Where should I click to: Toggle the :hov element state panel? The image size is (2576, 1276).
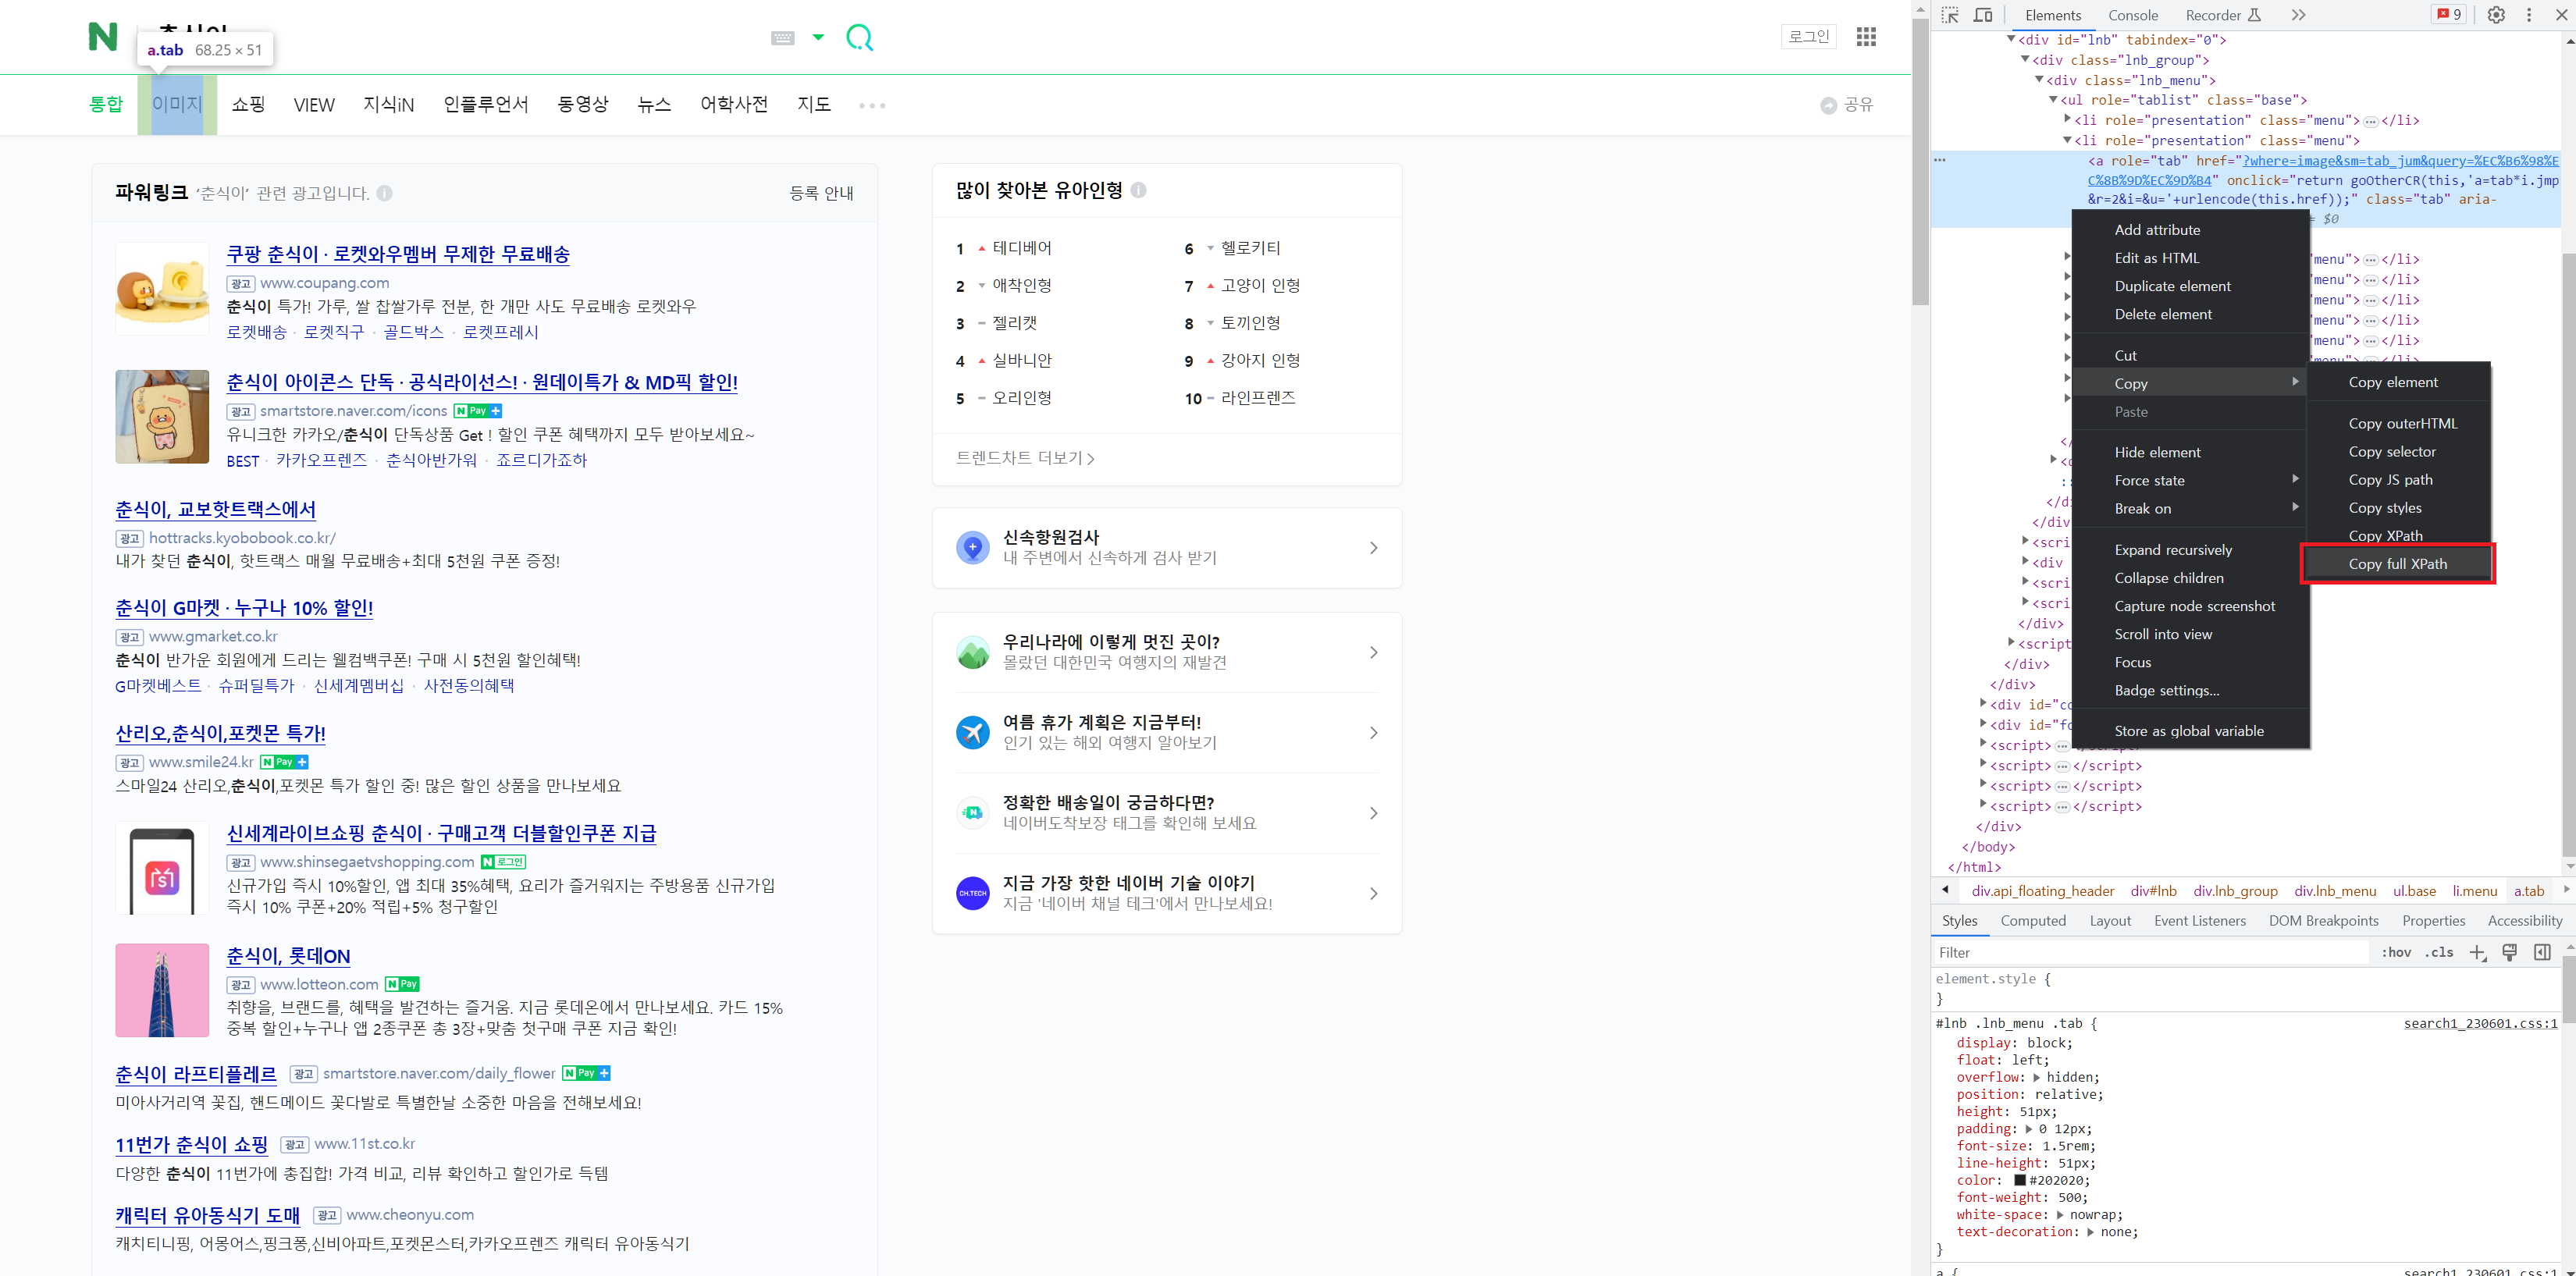(2396, 952)
